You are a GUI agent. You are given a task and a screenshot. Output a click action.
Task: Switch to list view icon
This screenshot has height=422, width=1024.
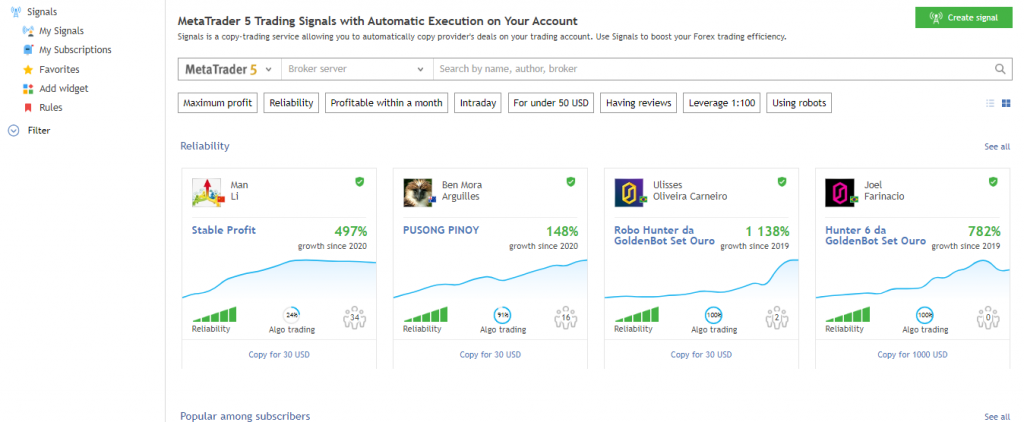coord(990,103)
